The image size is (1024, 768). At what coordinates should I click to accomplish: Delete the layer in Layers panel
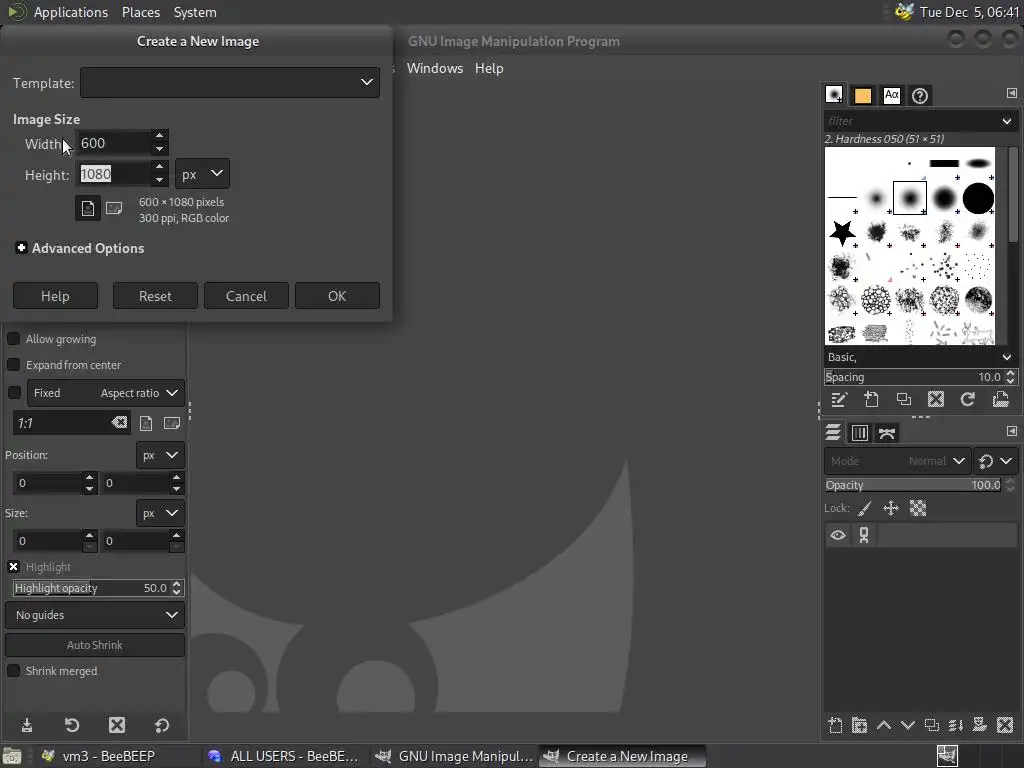pyautogui.click(x=1005, y=725)
